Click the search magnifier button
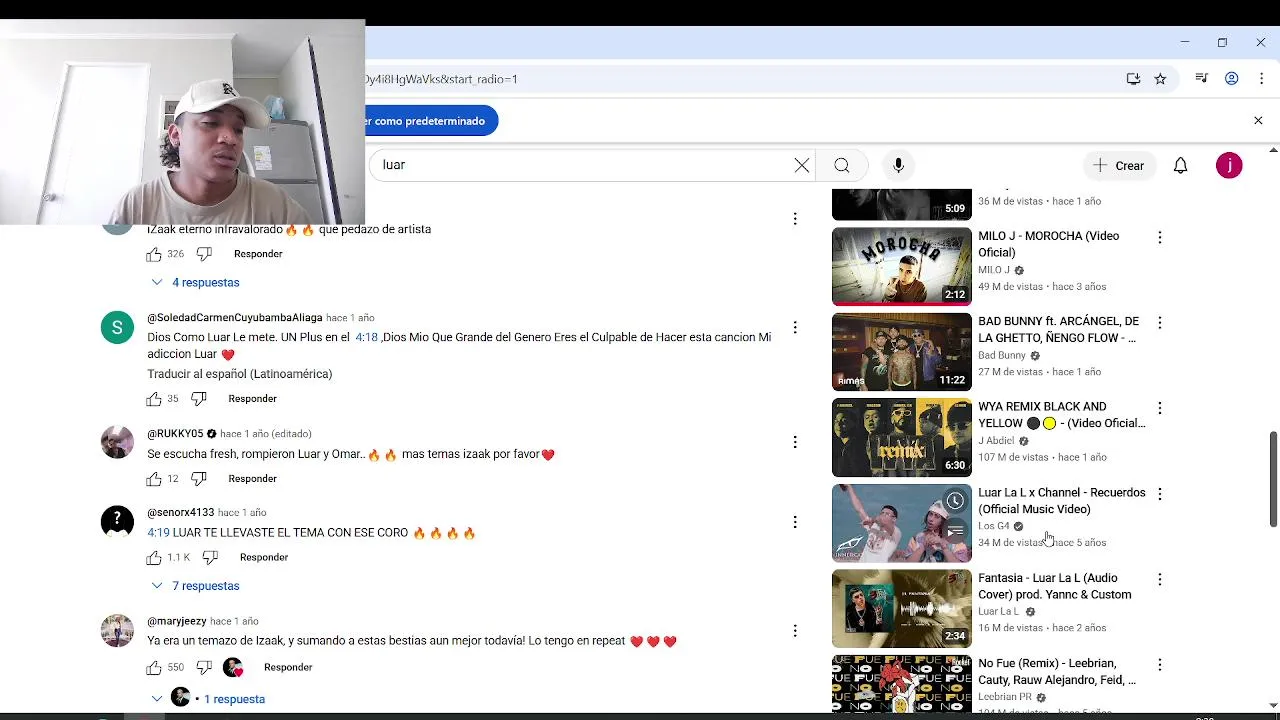The height and width of the screenshot is (720, 1280). click(842, 165)
